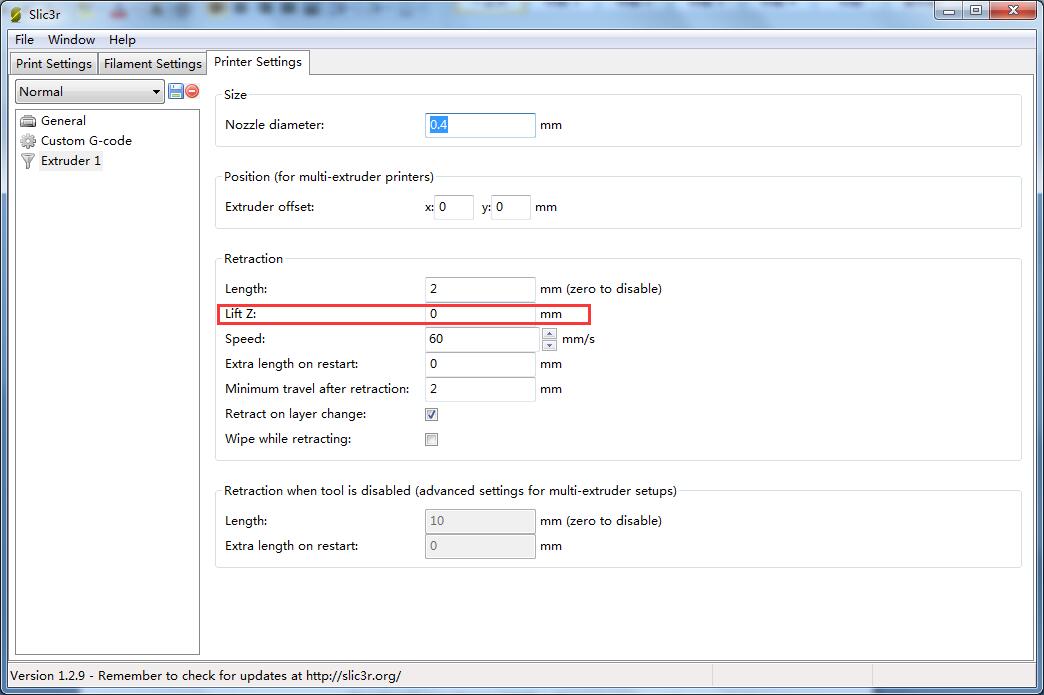Click the Retraction Extra length on restart field

point(480,364)
